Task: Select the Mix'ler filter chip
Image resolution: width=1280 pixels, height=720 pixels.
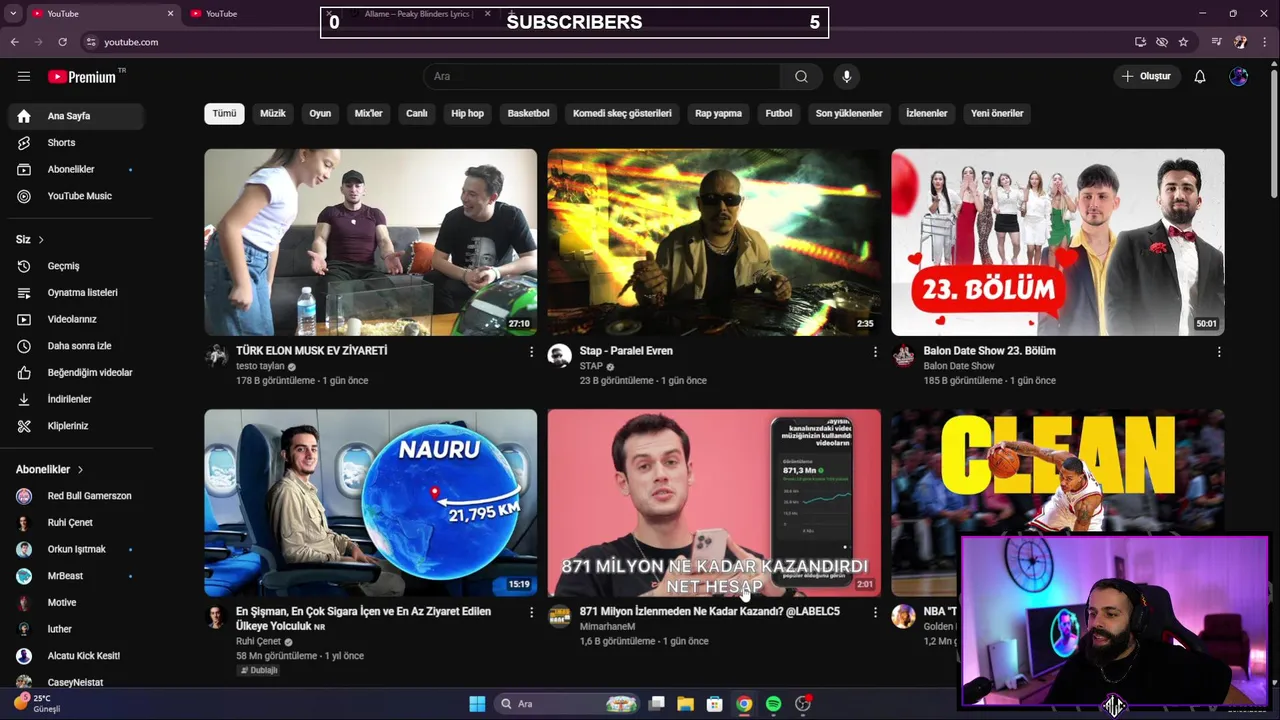Action: tap(368, 113)
